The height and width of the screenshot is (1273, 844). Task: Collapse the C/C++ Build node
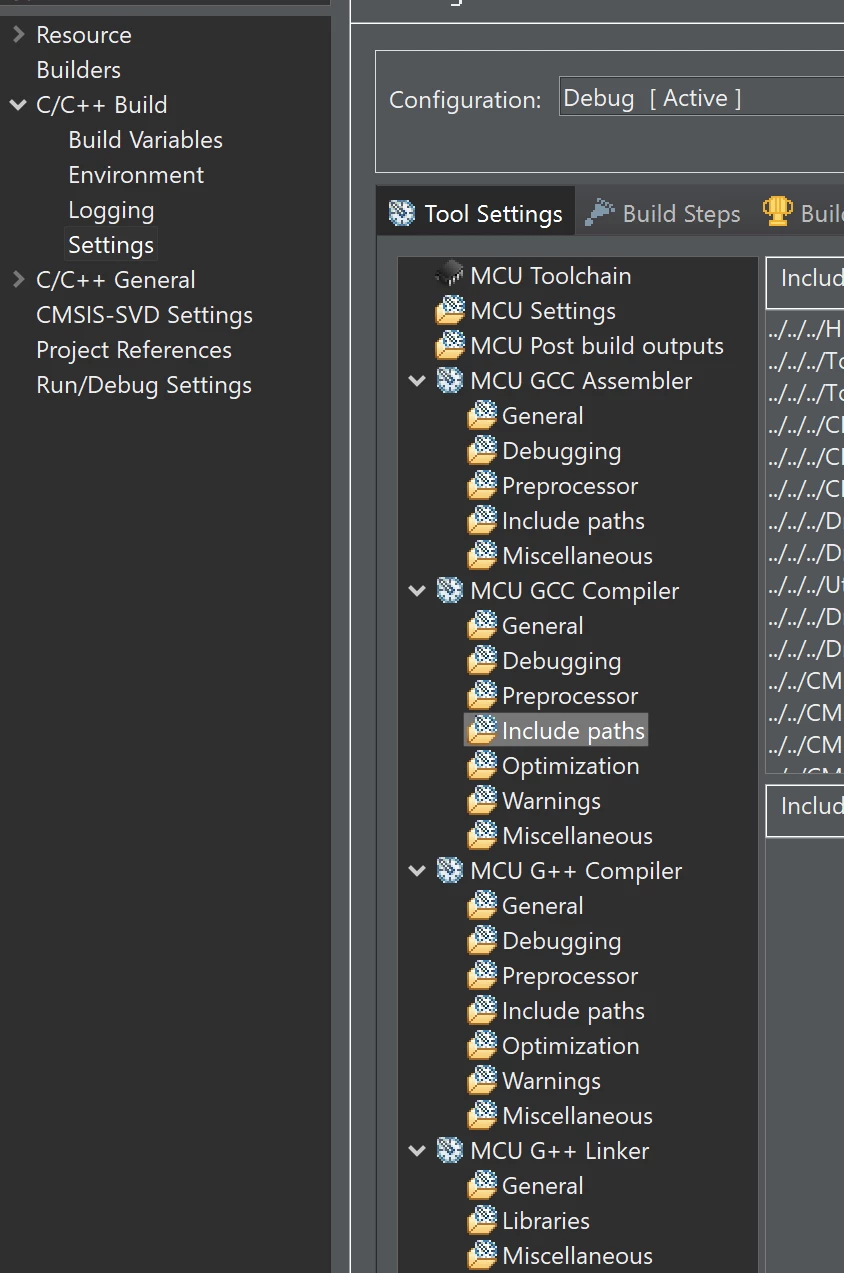(x=18, y=104)
